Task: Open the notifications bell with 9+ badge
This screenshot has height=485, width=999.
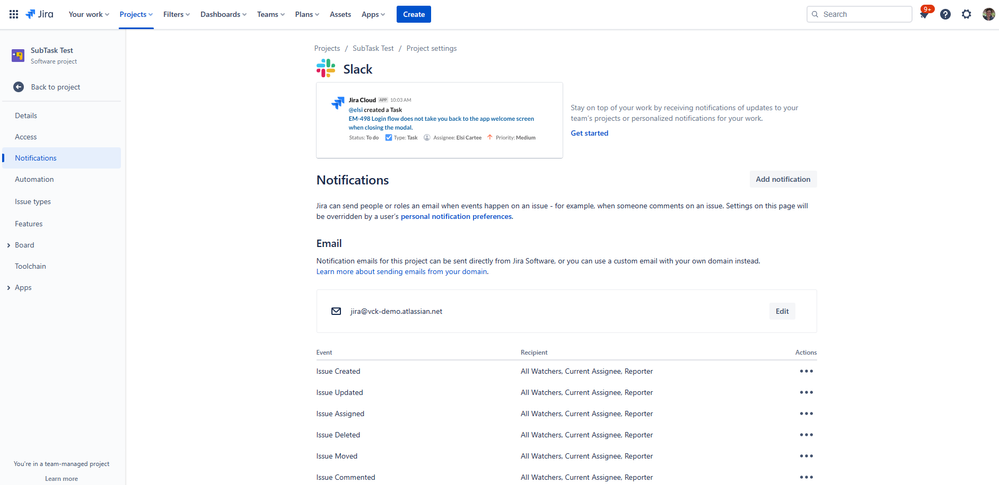Action: [924, 14]
